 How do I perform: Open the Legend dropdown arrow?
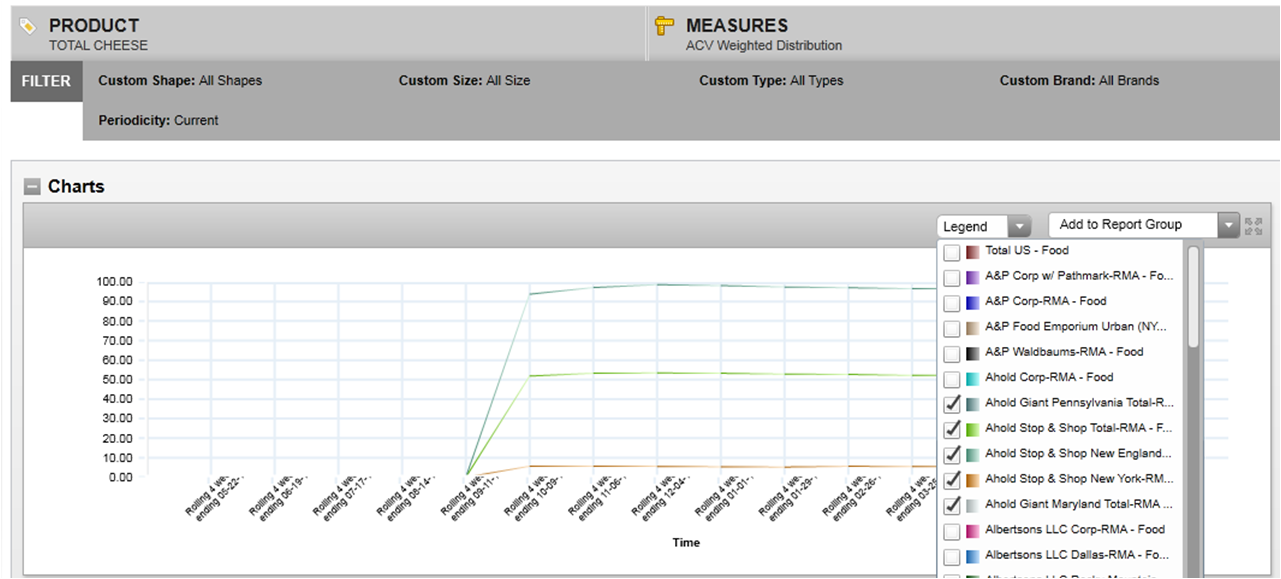coord(1018,226)
